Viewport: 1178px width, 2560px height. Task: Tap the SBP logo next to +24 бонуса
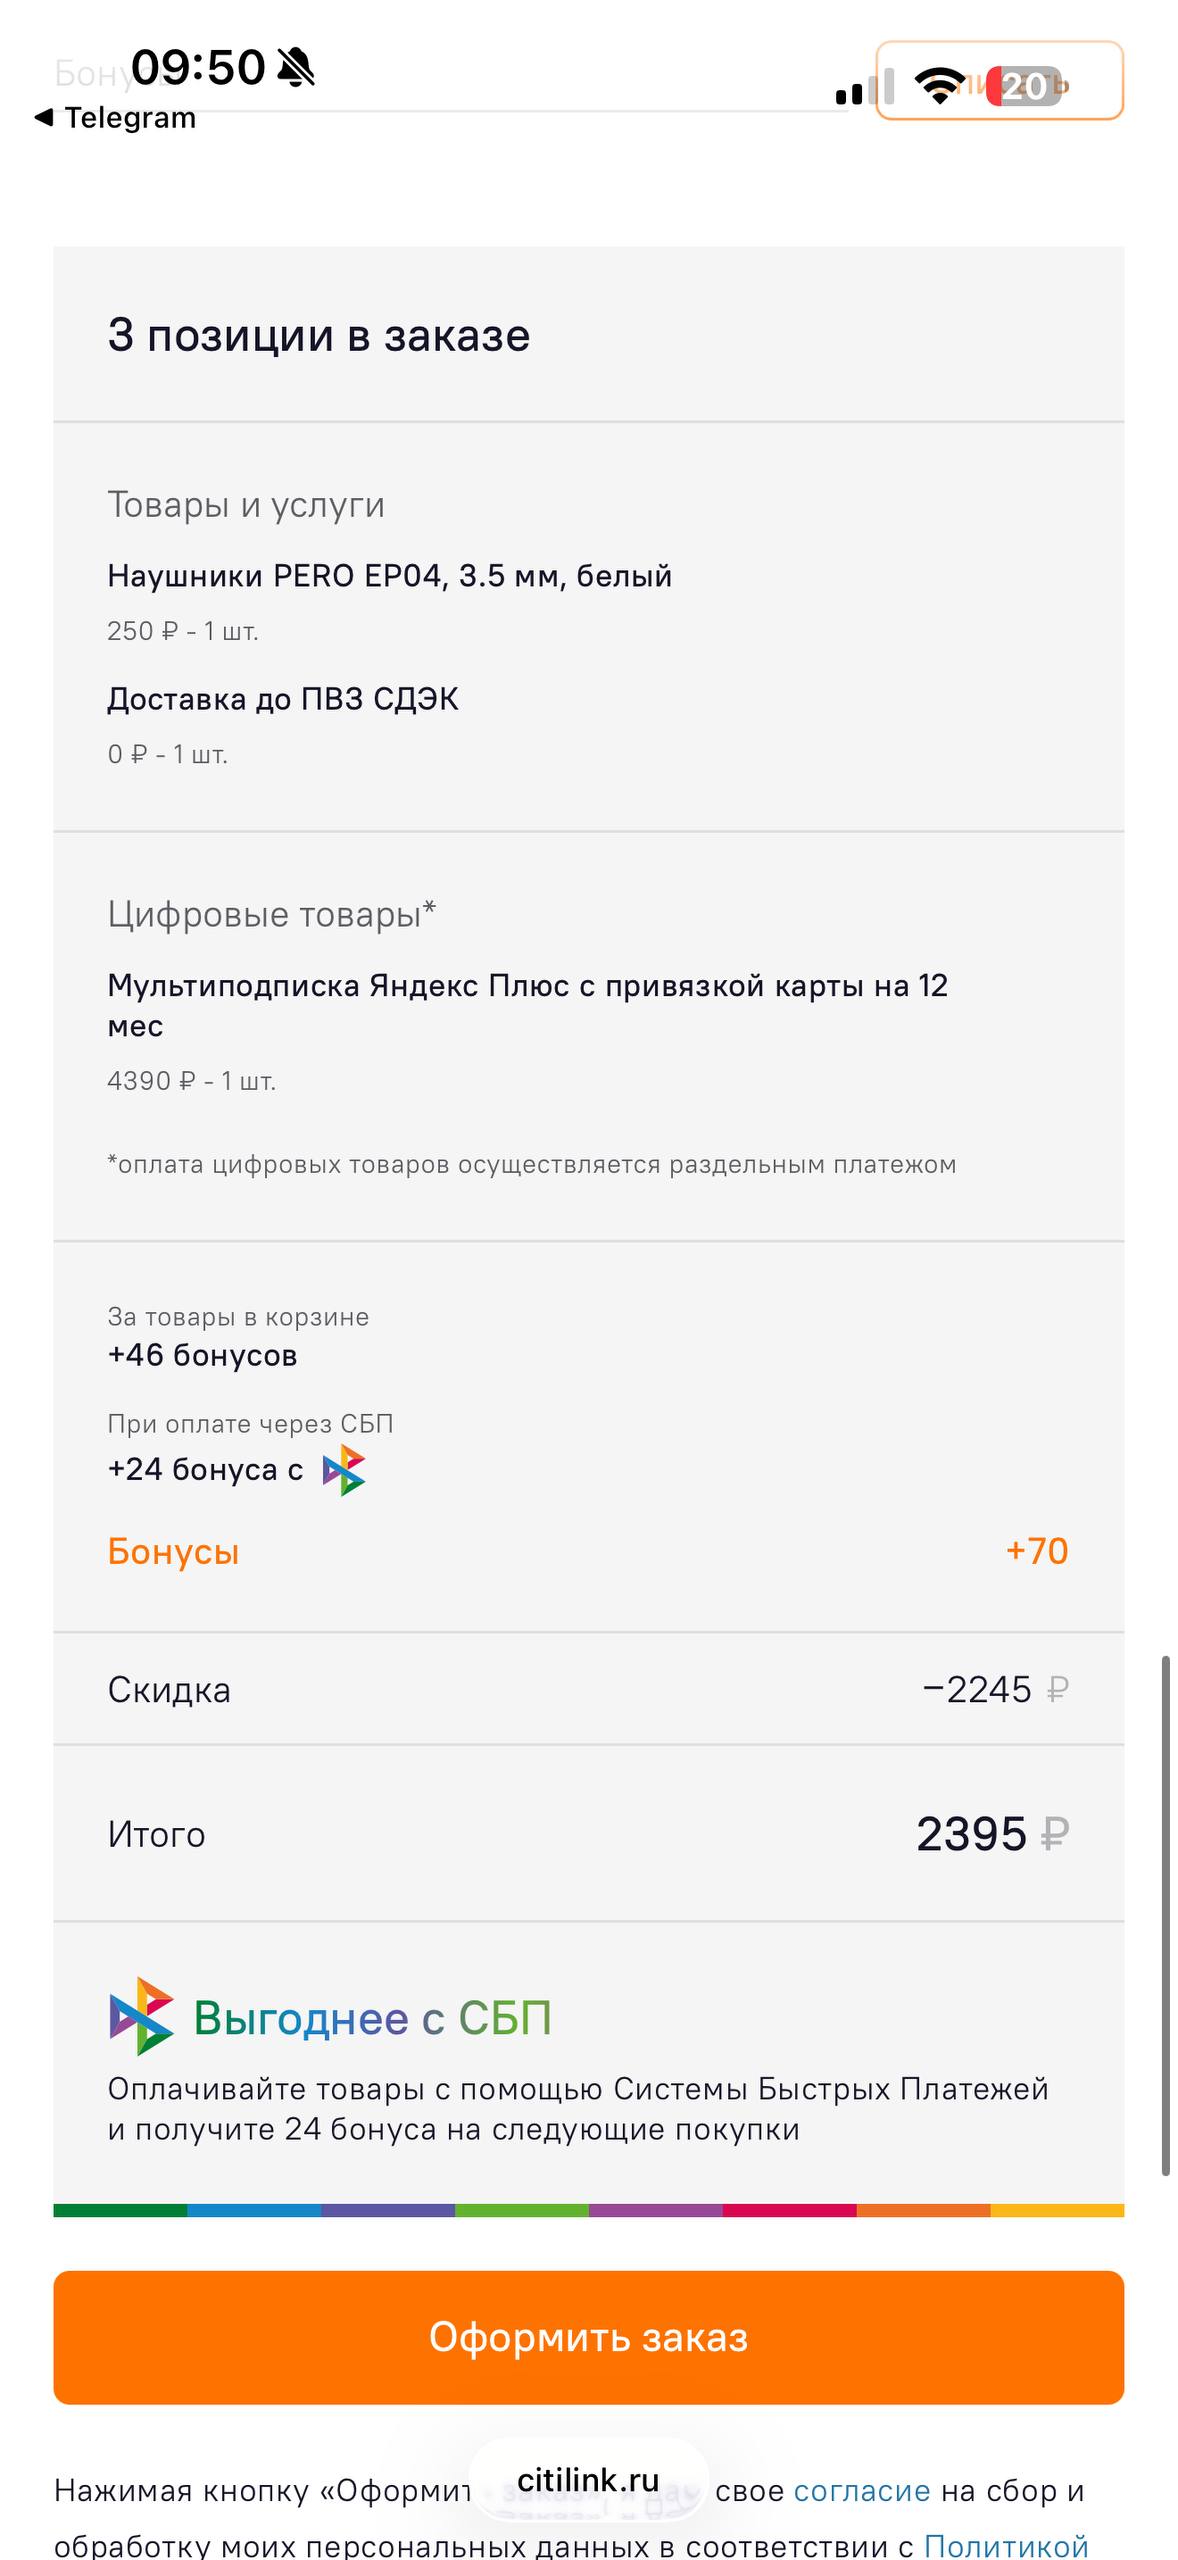344,1470
